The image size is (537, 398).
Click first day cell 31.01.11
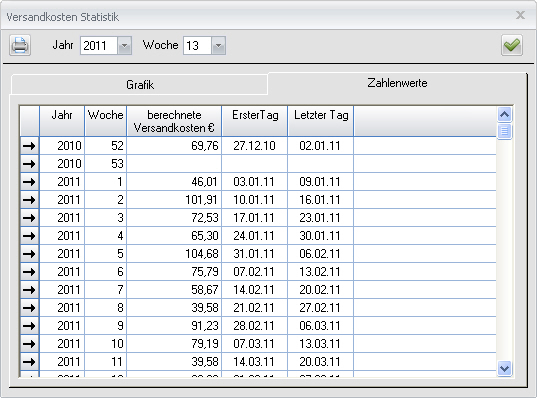click(x=254, y=254)
